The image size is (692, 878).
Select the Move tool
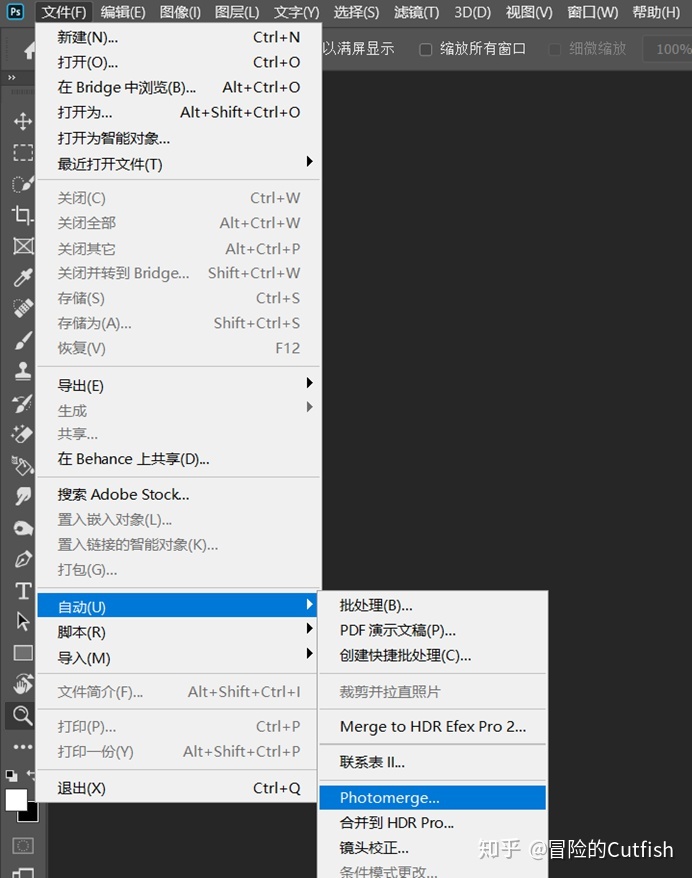coord(22,121)
